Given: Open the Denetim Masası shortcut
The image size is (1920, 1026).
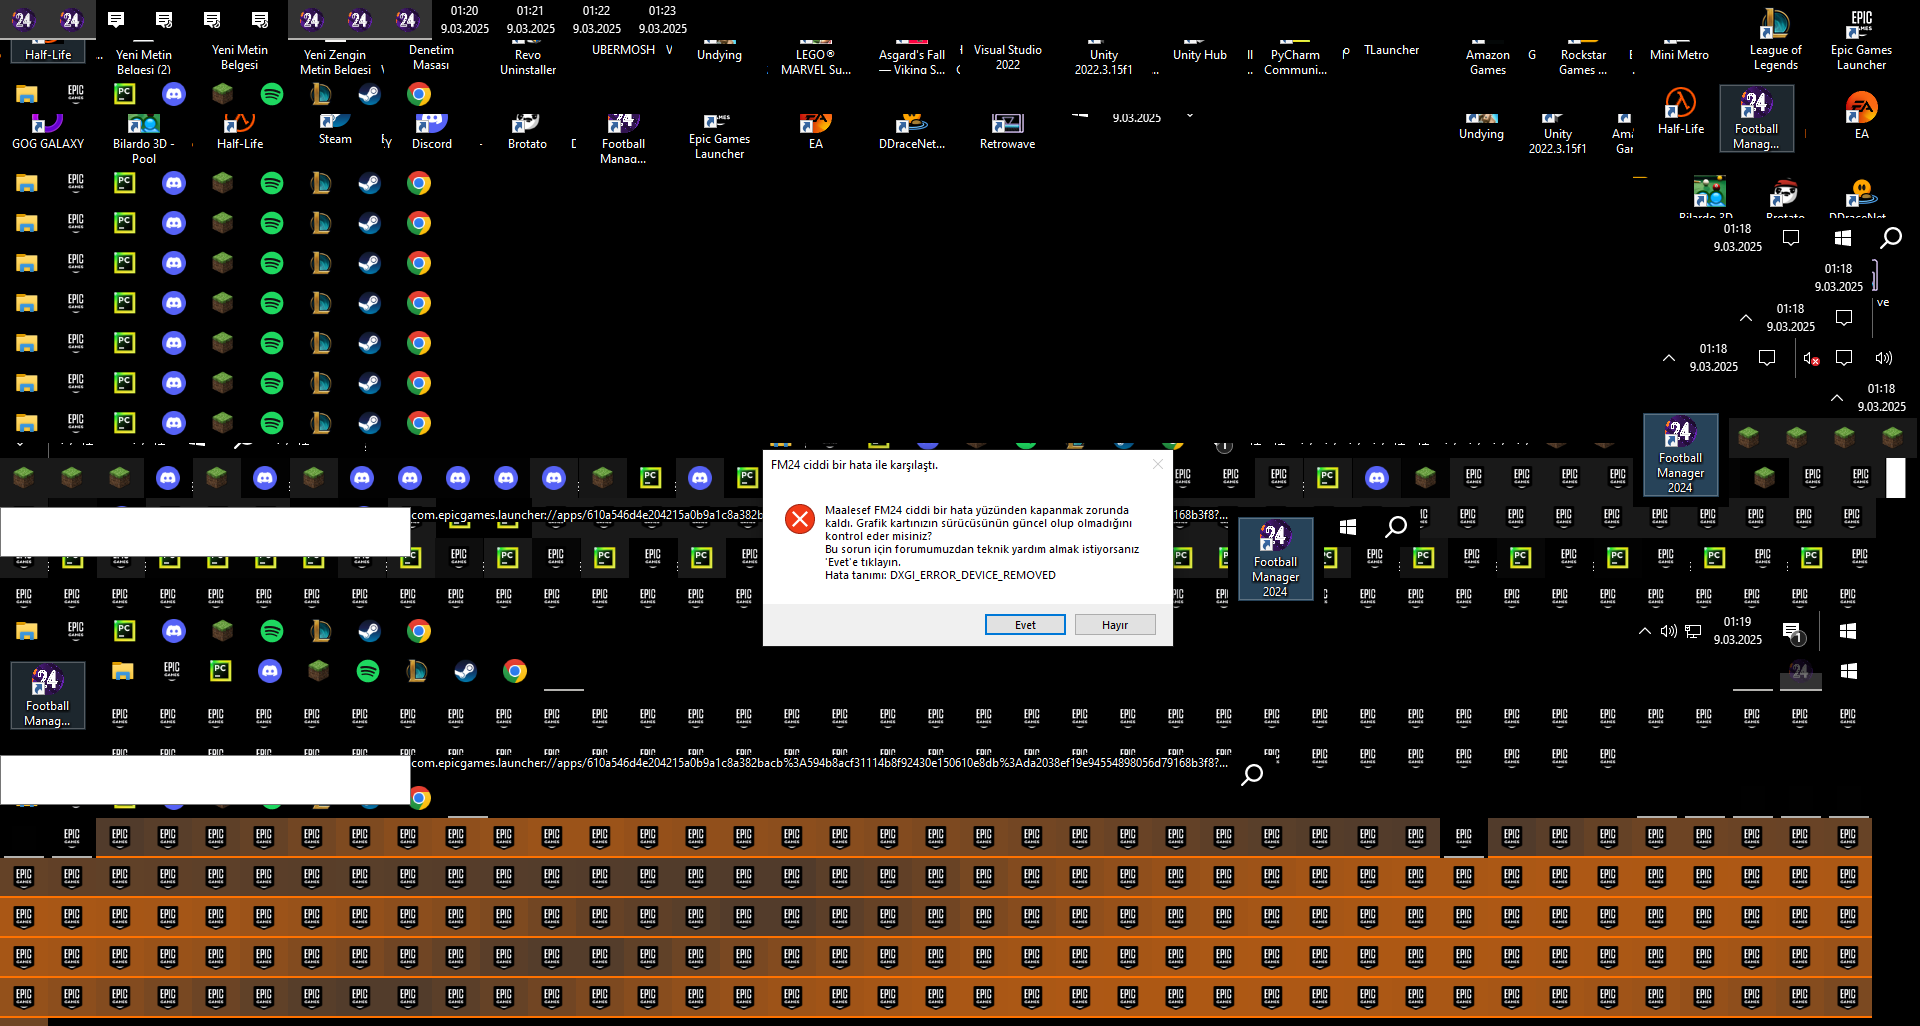Looking at the screenshot, I should (x=432, y=56).
